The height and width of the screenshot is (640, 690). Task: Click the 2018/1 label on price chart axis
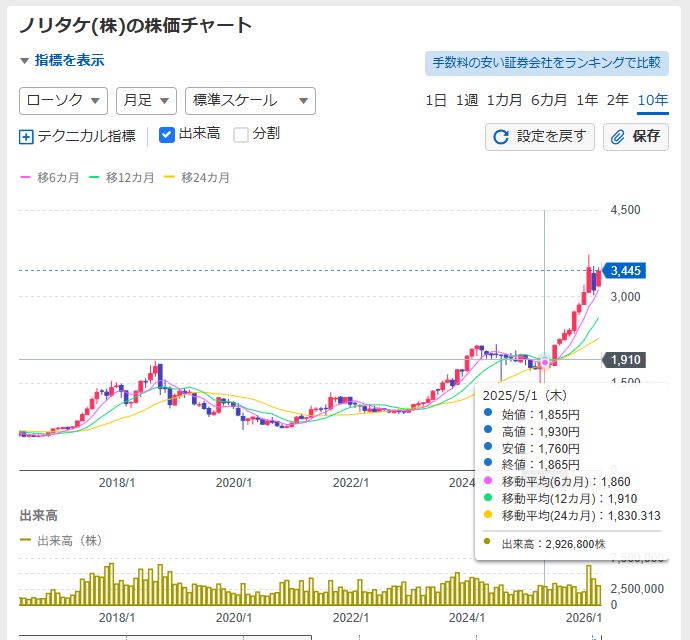[x=117, y=483]
